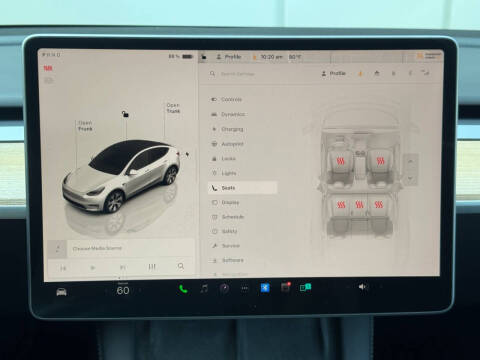Skip to next track
This screenshot has width=480, height=360.
123,267
